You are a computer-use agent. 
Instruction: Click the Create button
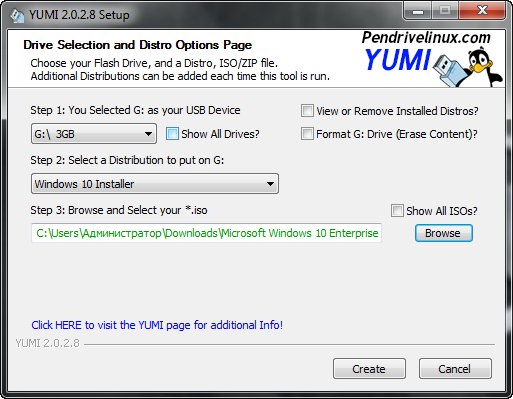point(369,369)
